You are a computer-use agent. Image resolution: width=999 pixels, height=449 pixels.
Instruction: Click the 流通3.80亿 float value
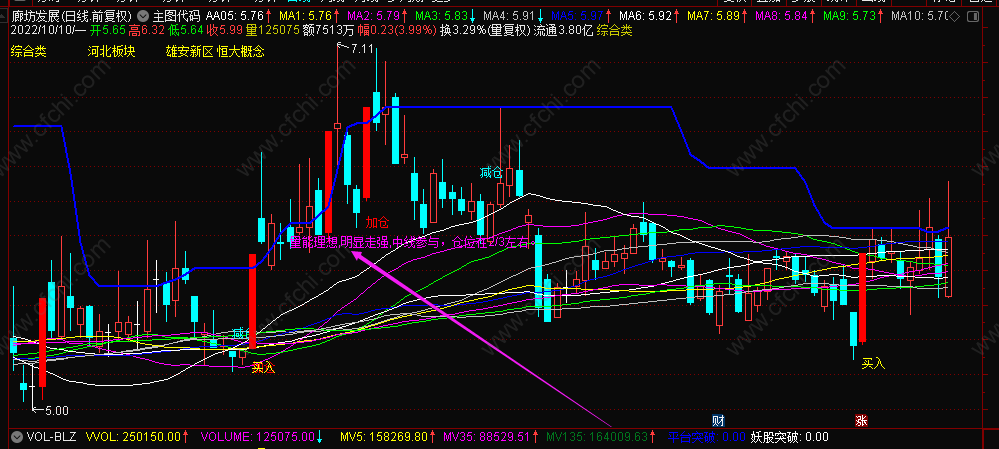(563, 29)
